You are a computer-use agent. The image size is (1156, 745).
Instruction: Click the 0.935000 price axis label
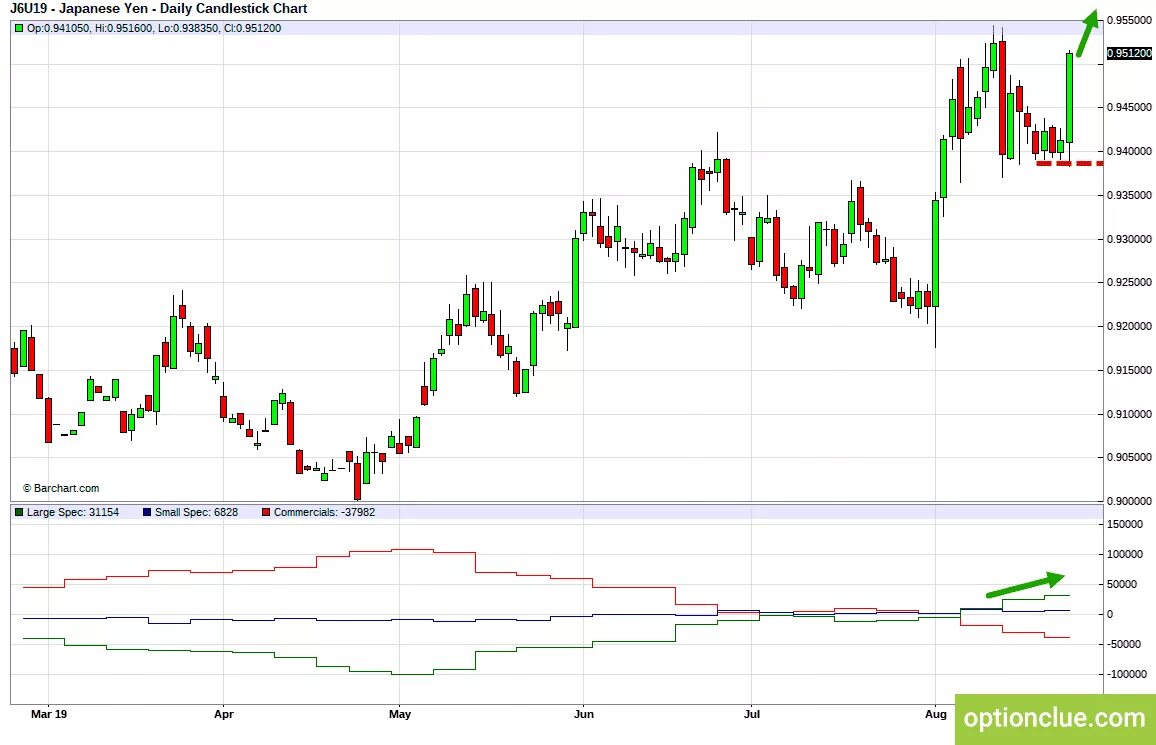click(1129, 195)
